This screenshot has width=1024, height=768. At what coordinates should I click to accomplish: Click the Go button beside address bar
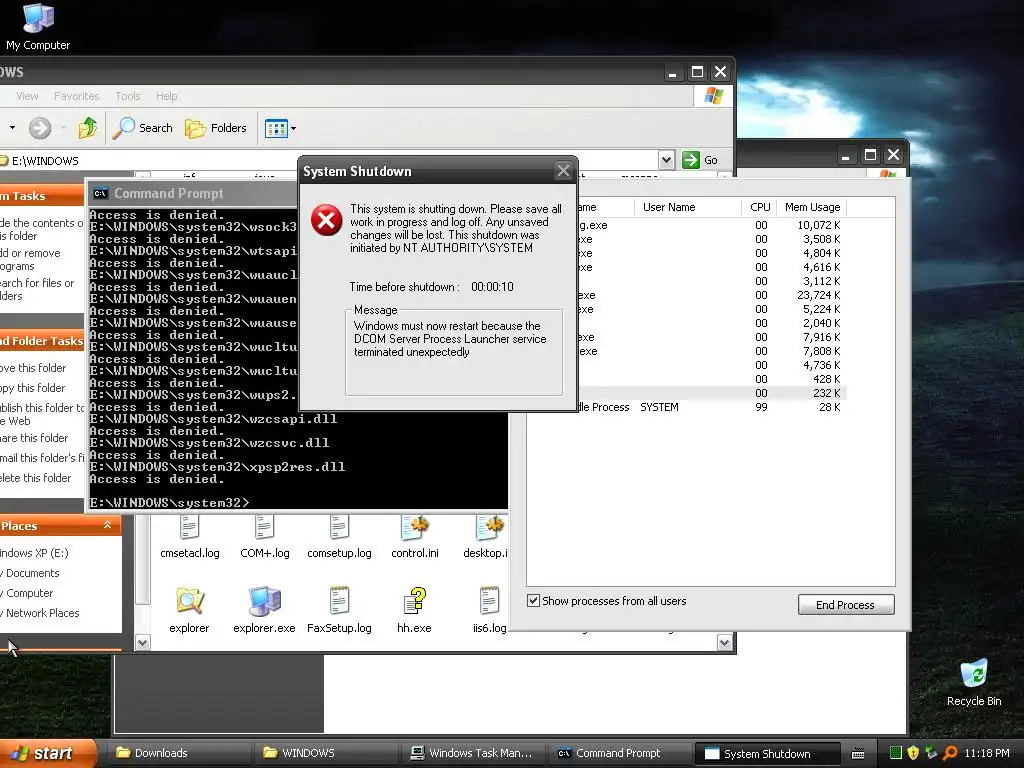(700, 160)
